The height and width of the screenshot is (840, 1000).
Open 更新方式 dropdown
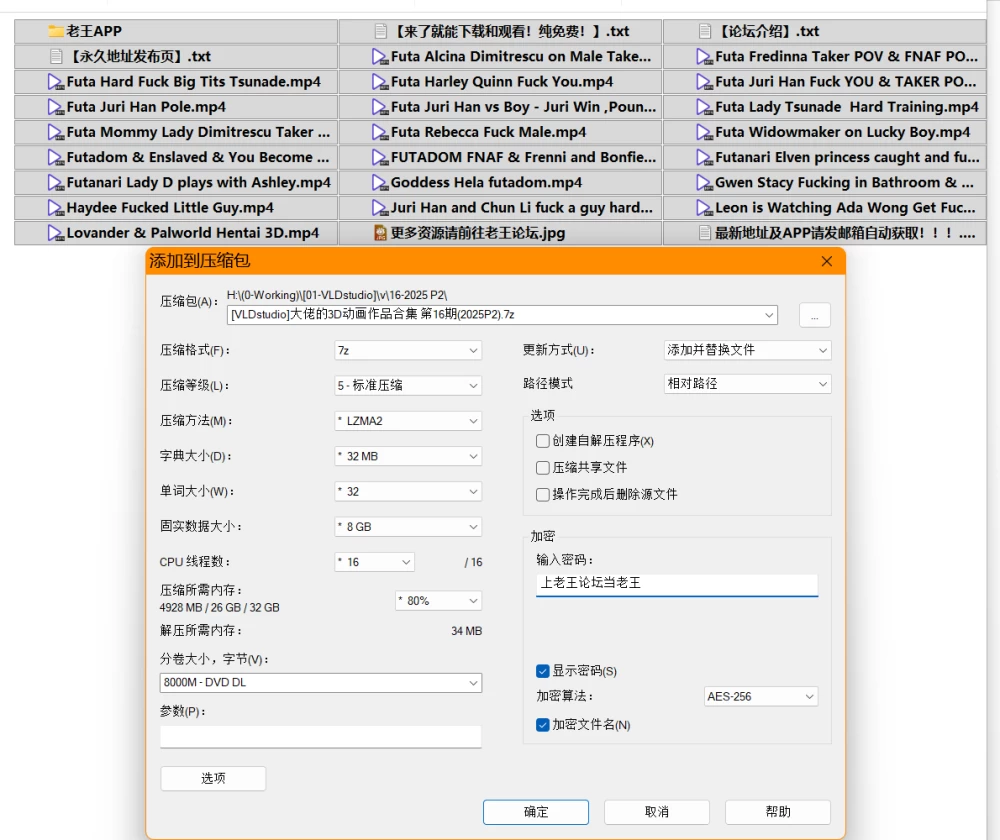[x=747, y=350]
